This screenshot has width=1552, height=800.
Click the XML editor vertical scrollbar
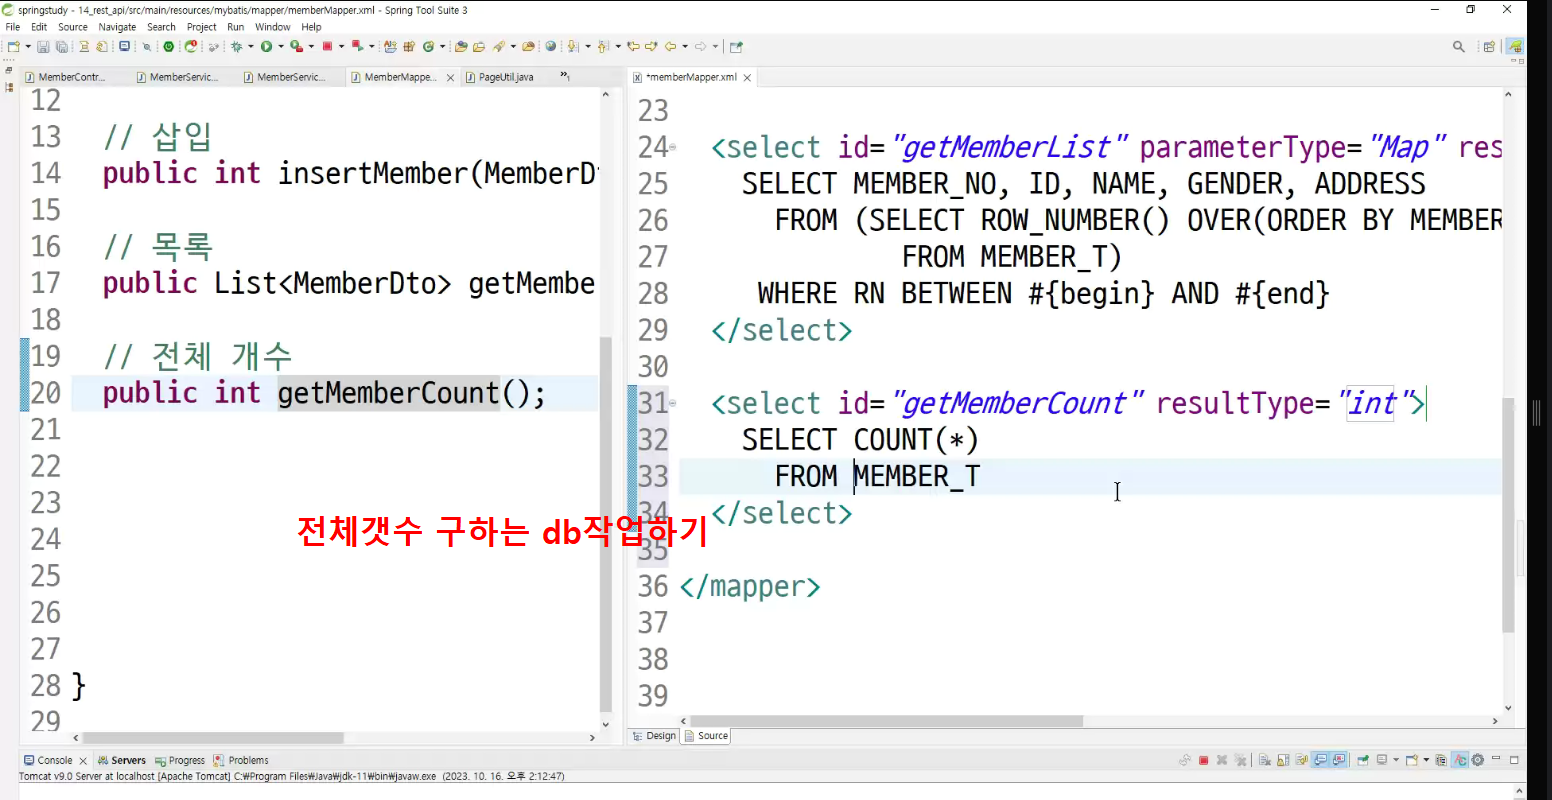coord(1509,514)
